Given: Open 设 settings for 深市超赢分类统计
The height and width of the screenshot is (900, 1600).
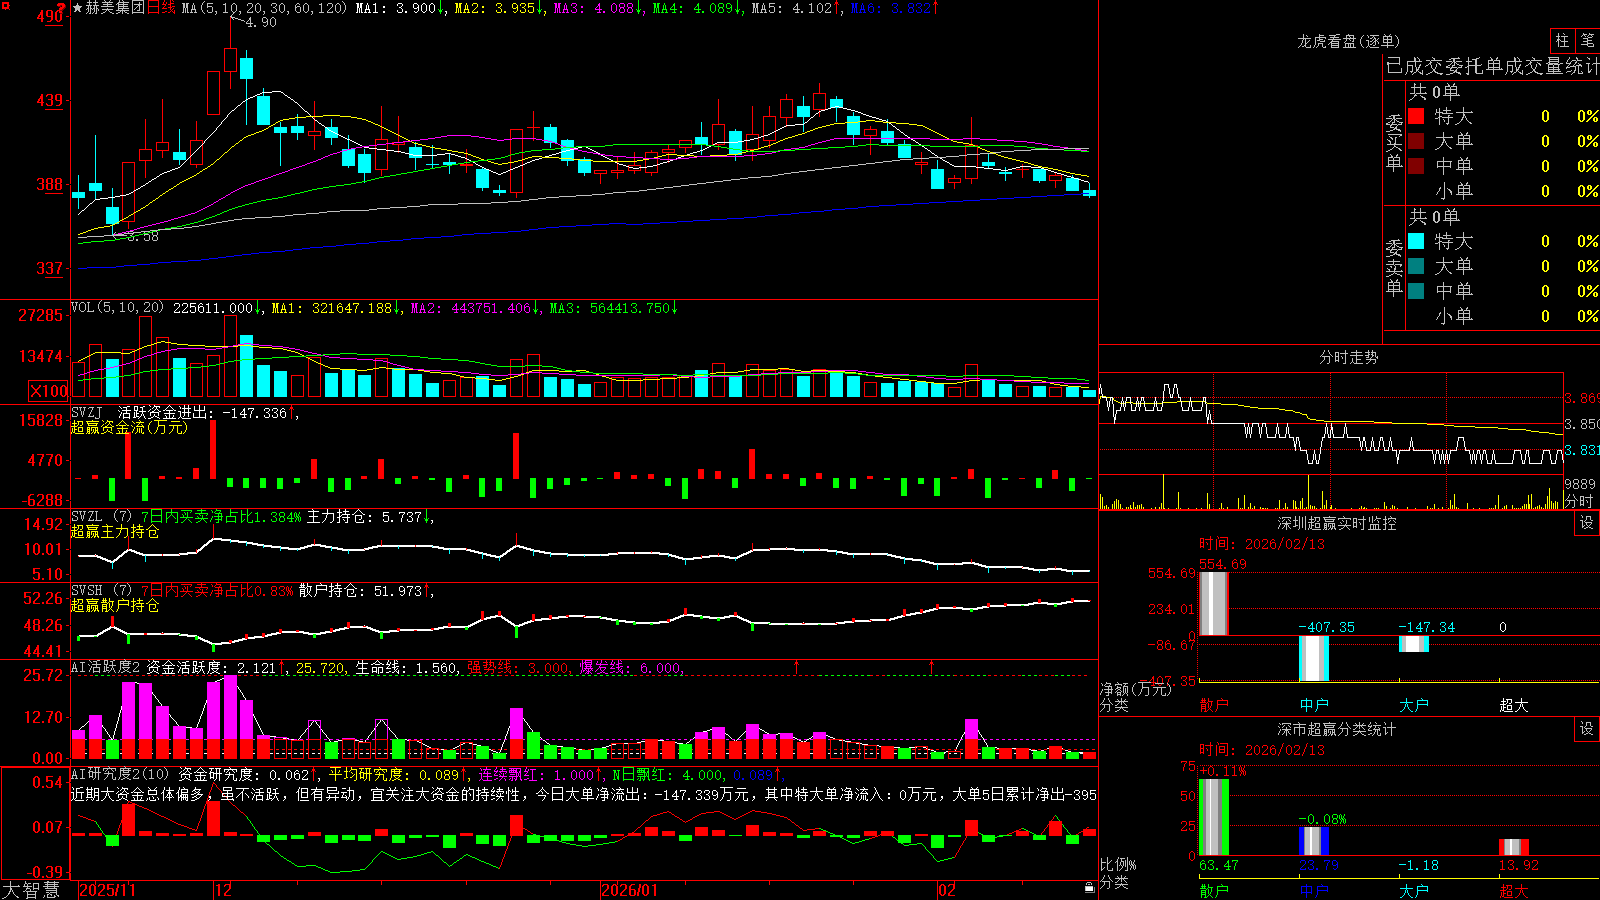Looking at the screenshot, I should [1587, 729].
